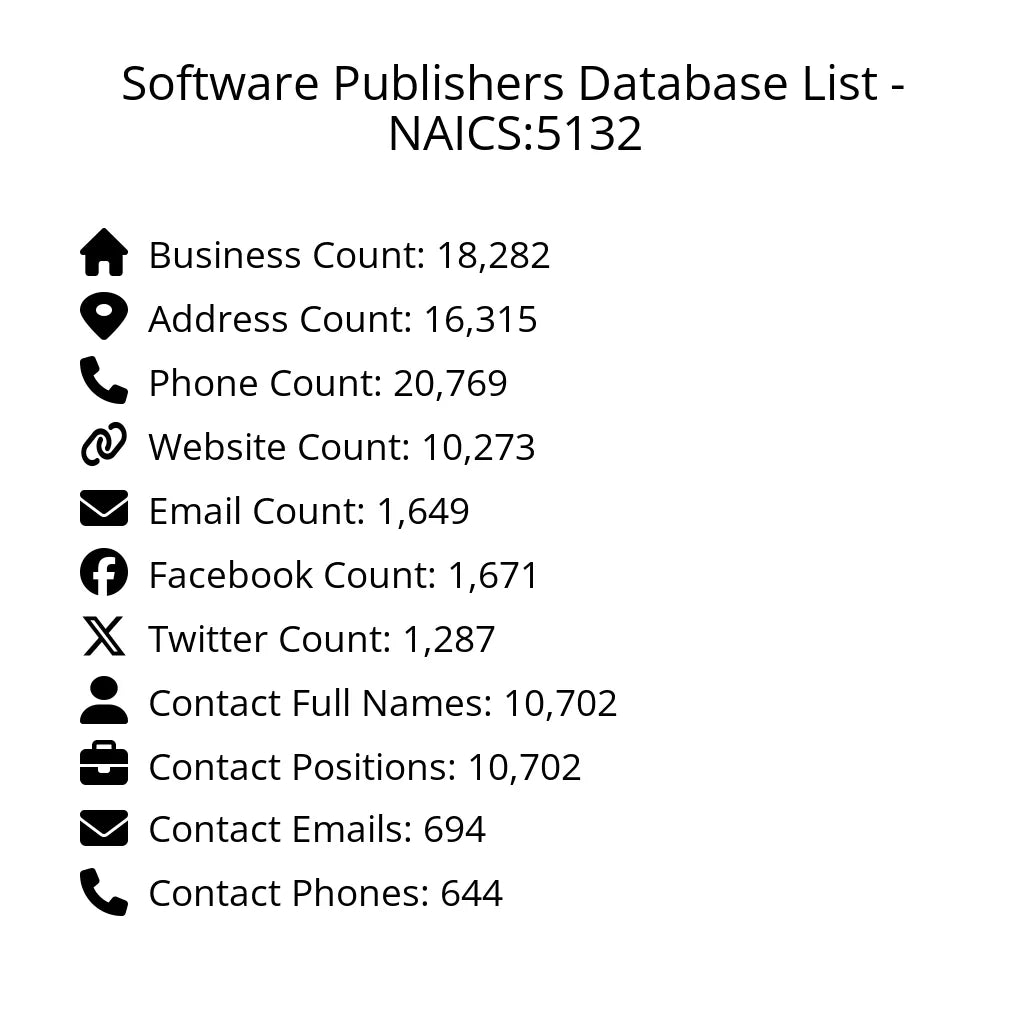The height and width of the screenshot is (1024, 1024).
Task: Click the Facebook logo icon
Action: click(x=104, y=573)
